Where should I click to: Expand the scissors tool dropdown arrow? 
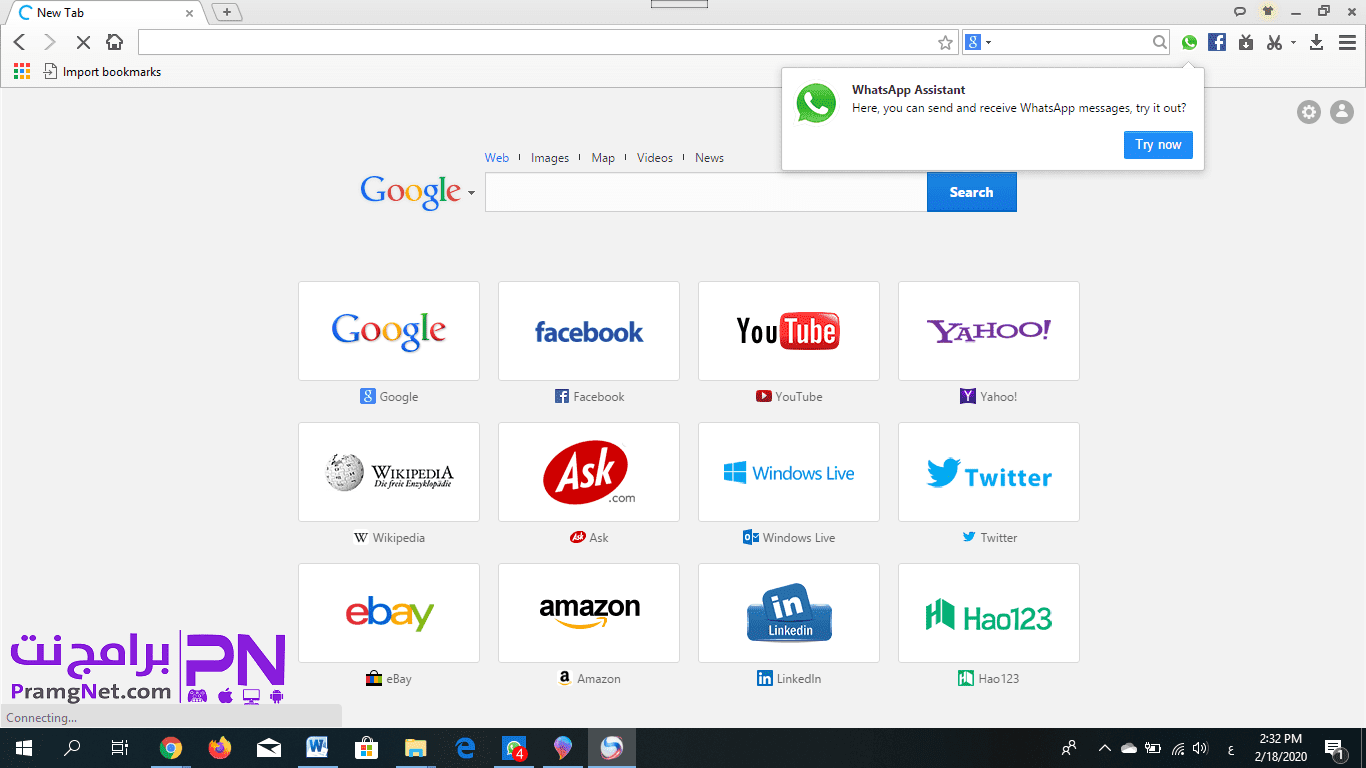[1293, 42]
